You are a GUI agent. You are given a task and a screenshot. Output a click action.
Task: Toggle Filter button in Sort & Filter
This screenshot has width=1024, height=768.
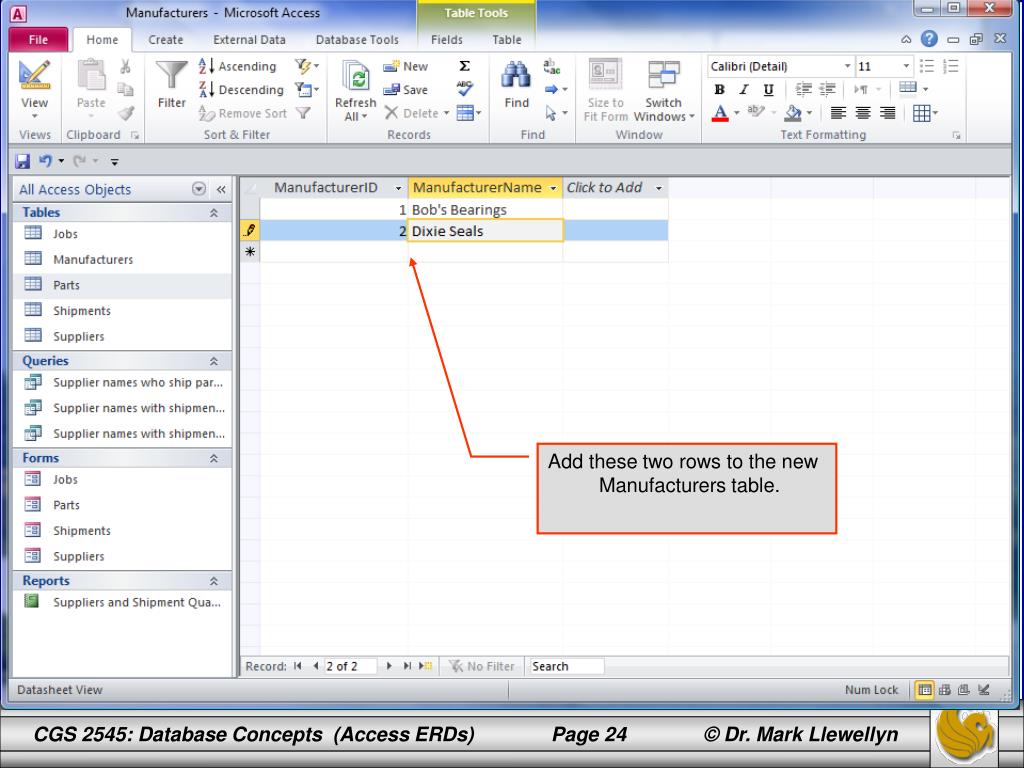coord(302,113)
